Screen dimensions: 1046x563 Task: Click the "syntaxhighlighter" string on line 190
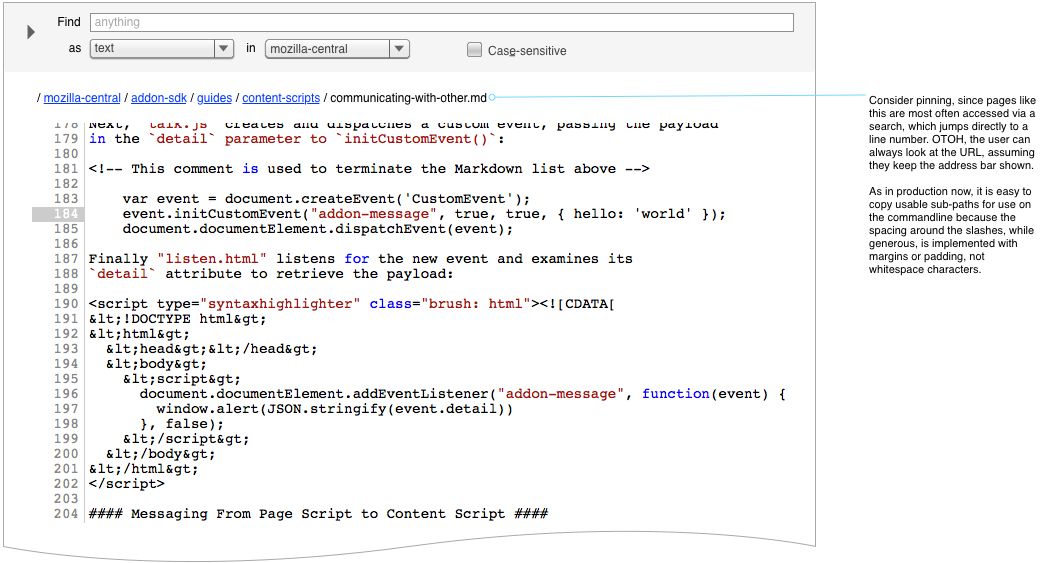(x=280, y=304)
